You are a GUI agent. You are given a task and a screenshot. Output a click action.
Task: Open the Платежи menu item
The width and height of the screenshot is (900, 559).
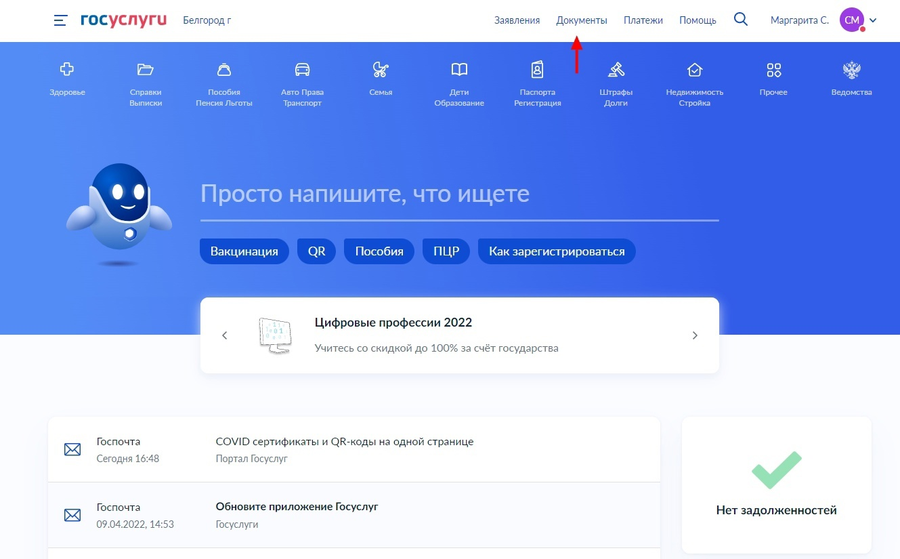tap(643, 20)
